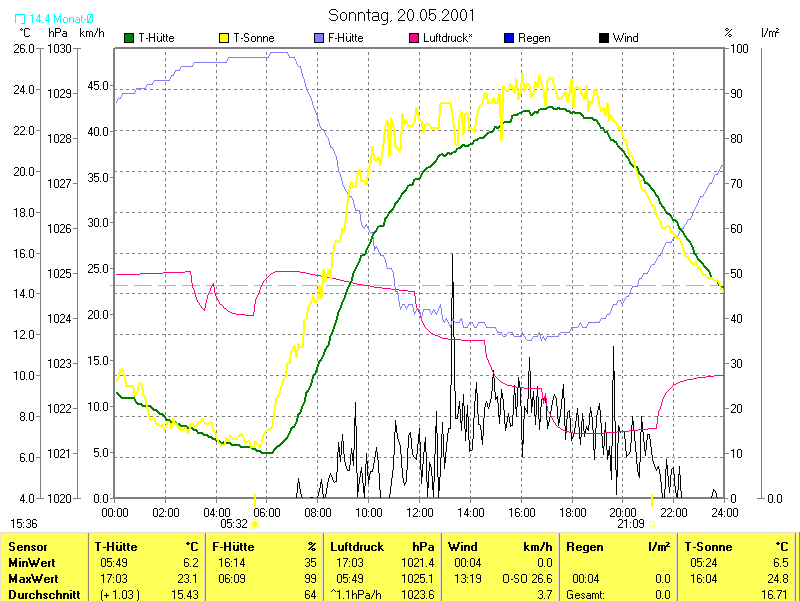Click the 12:00 time axis label
The height and width of the screenshot is (601, 800).
(x=419, y=512)
